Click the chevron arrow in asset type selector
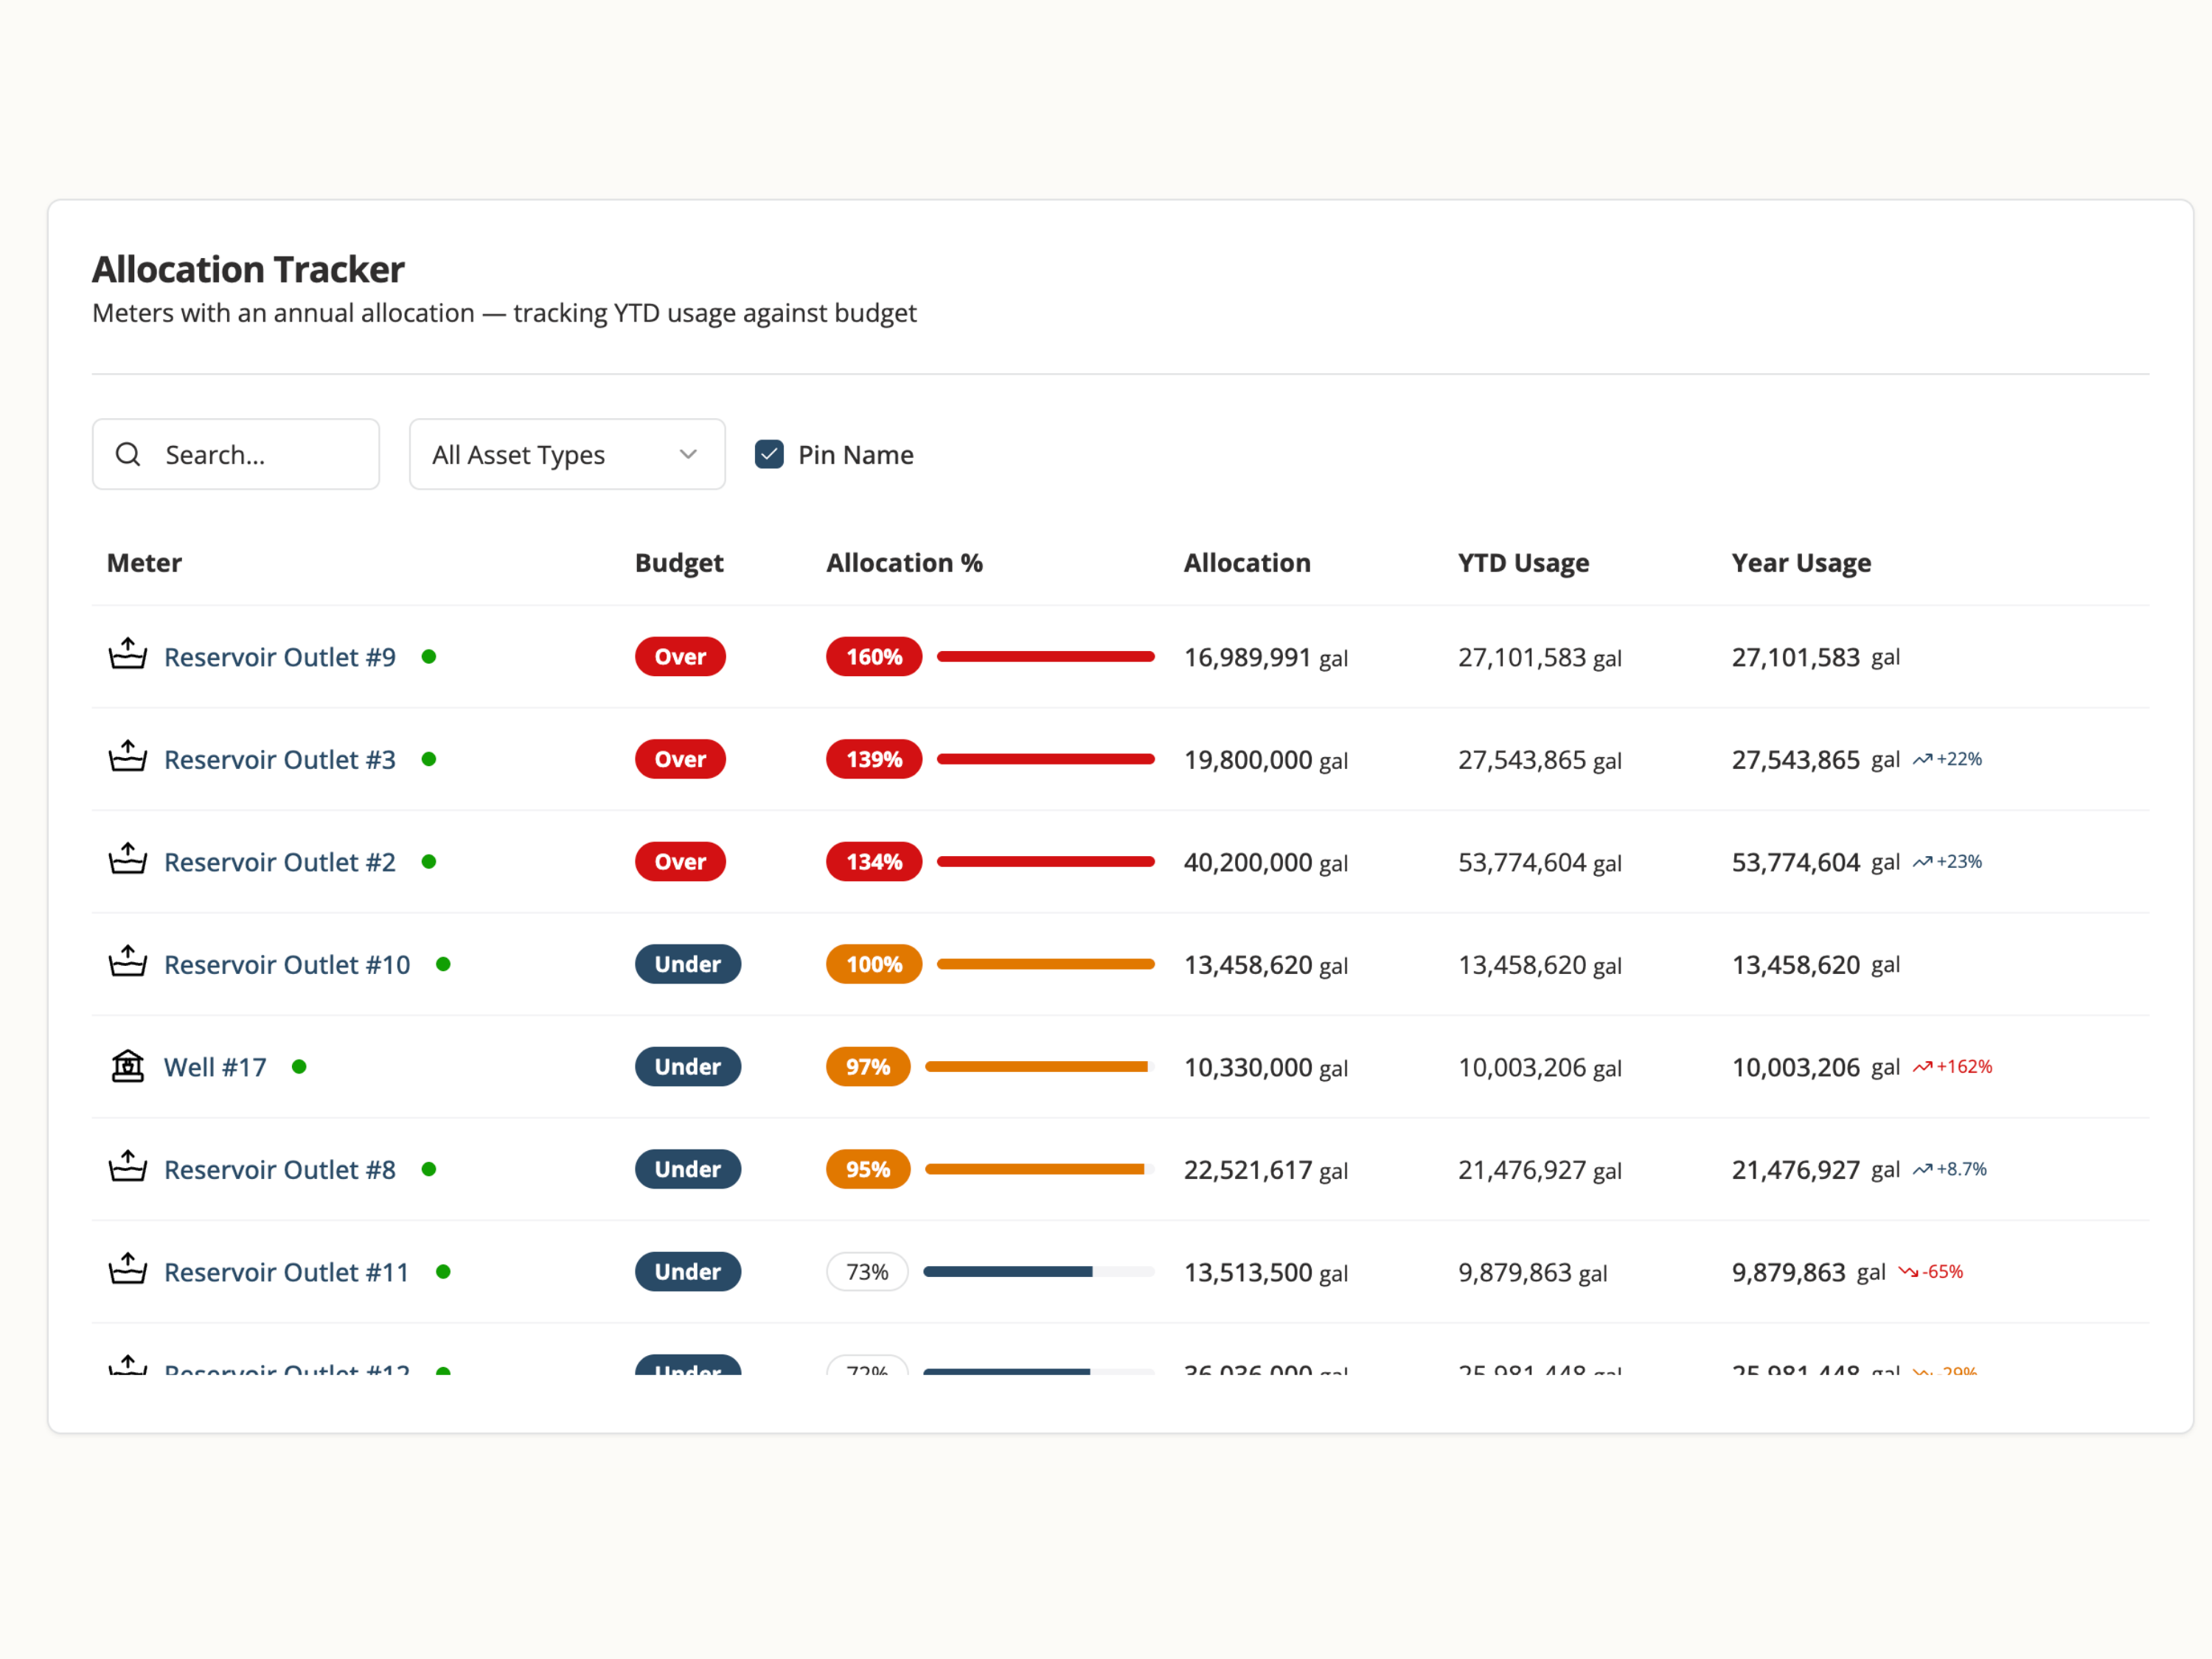Image resolution: width=2212 pixels, height=1659 pixels. click(688, 455)
